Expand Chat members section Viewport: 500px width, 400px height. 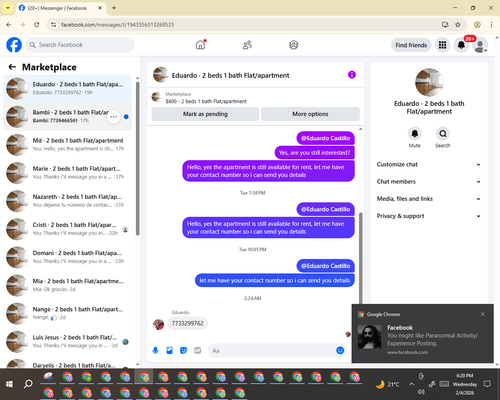pos(429,182)
